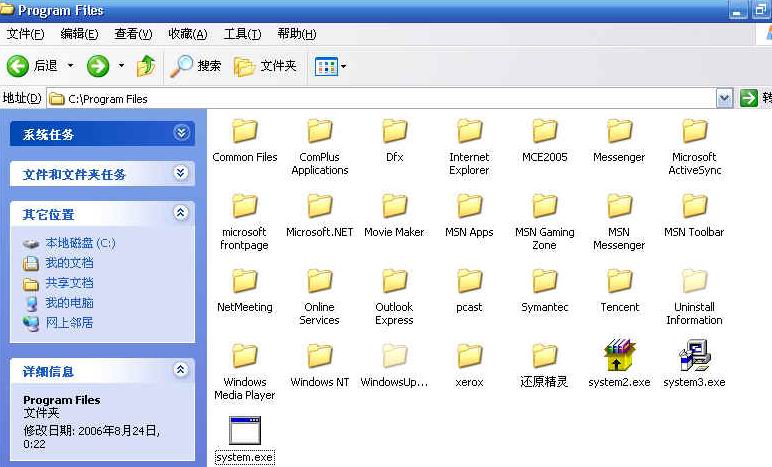772x467 pixels.
Task: Collapse the 其它位置 panel chevron
Action: click(x=181, y=213)
